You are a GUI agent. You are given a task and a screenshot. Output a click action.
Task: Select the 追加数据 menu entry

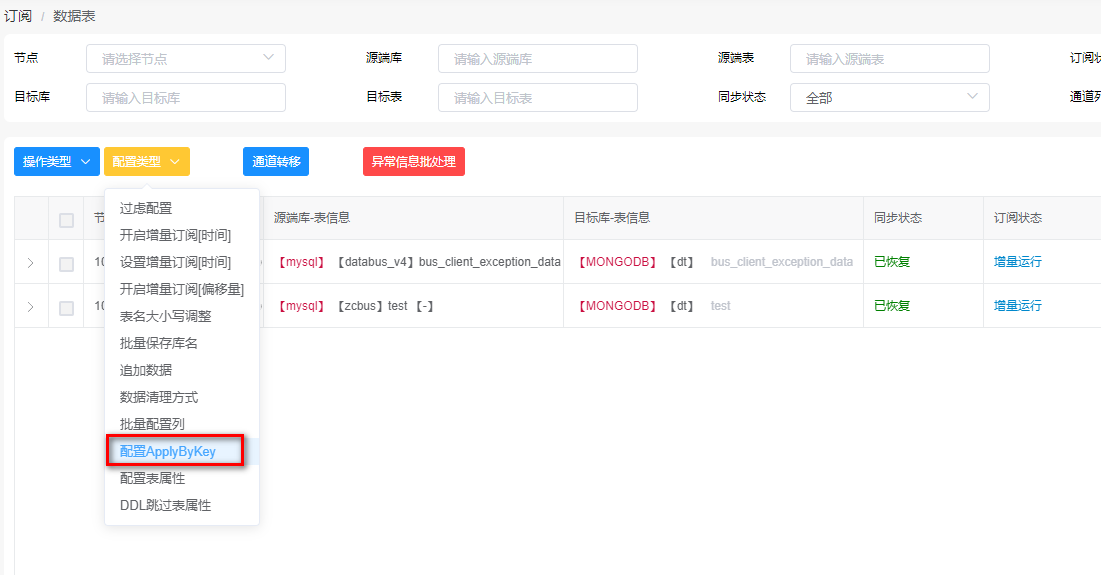click(146, 370)
